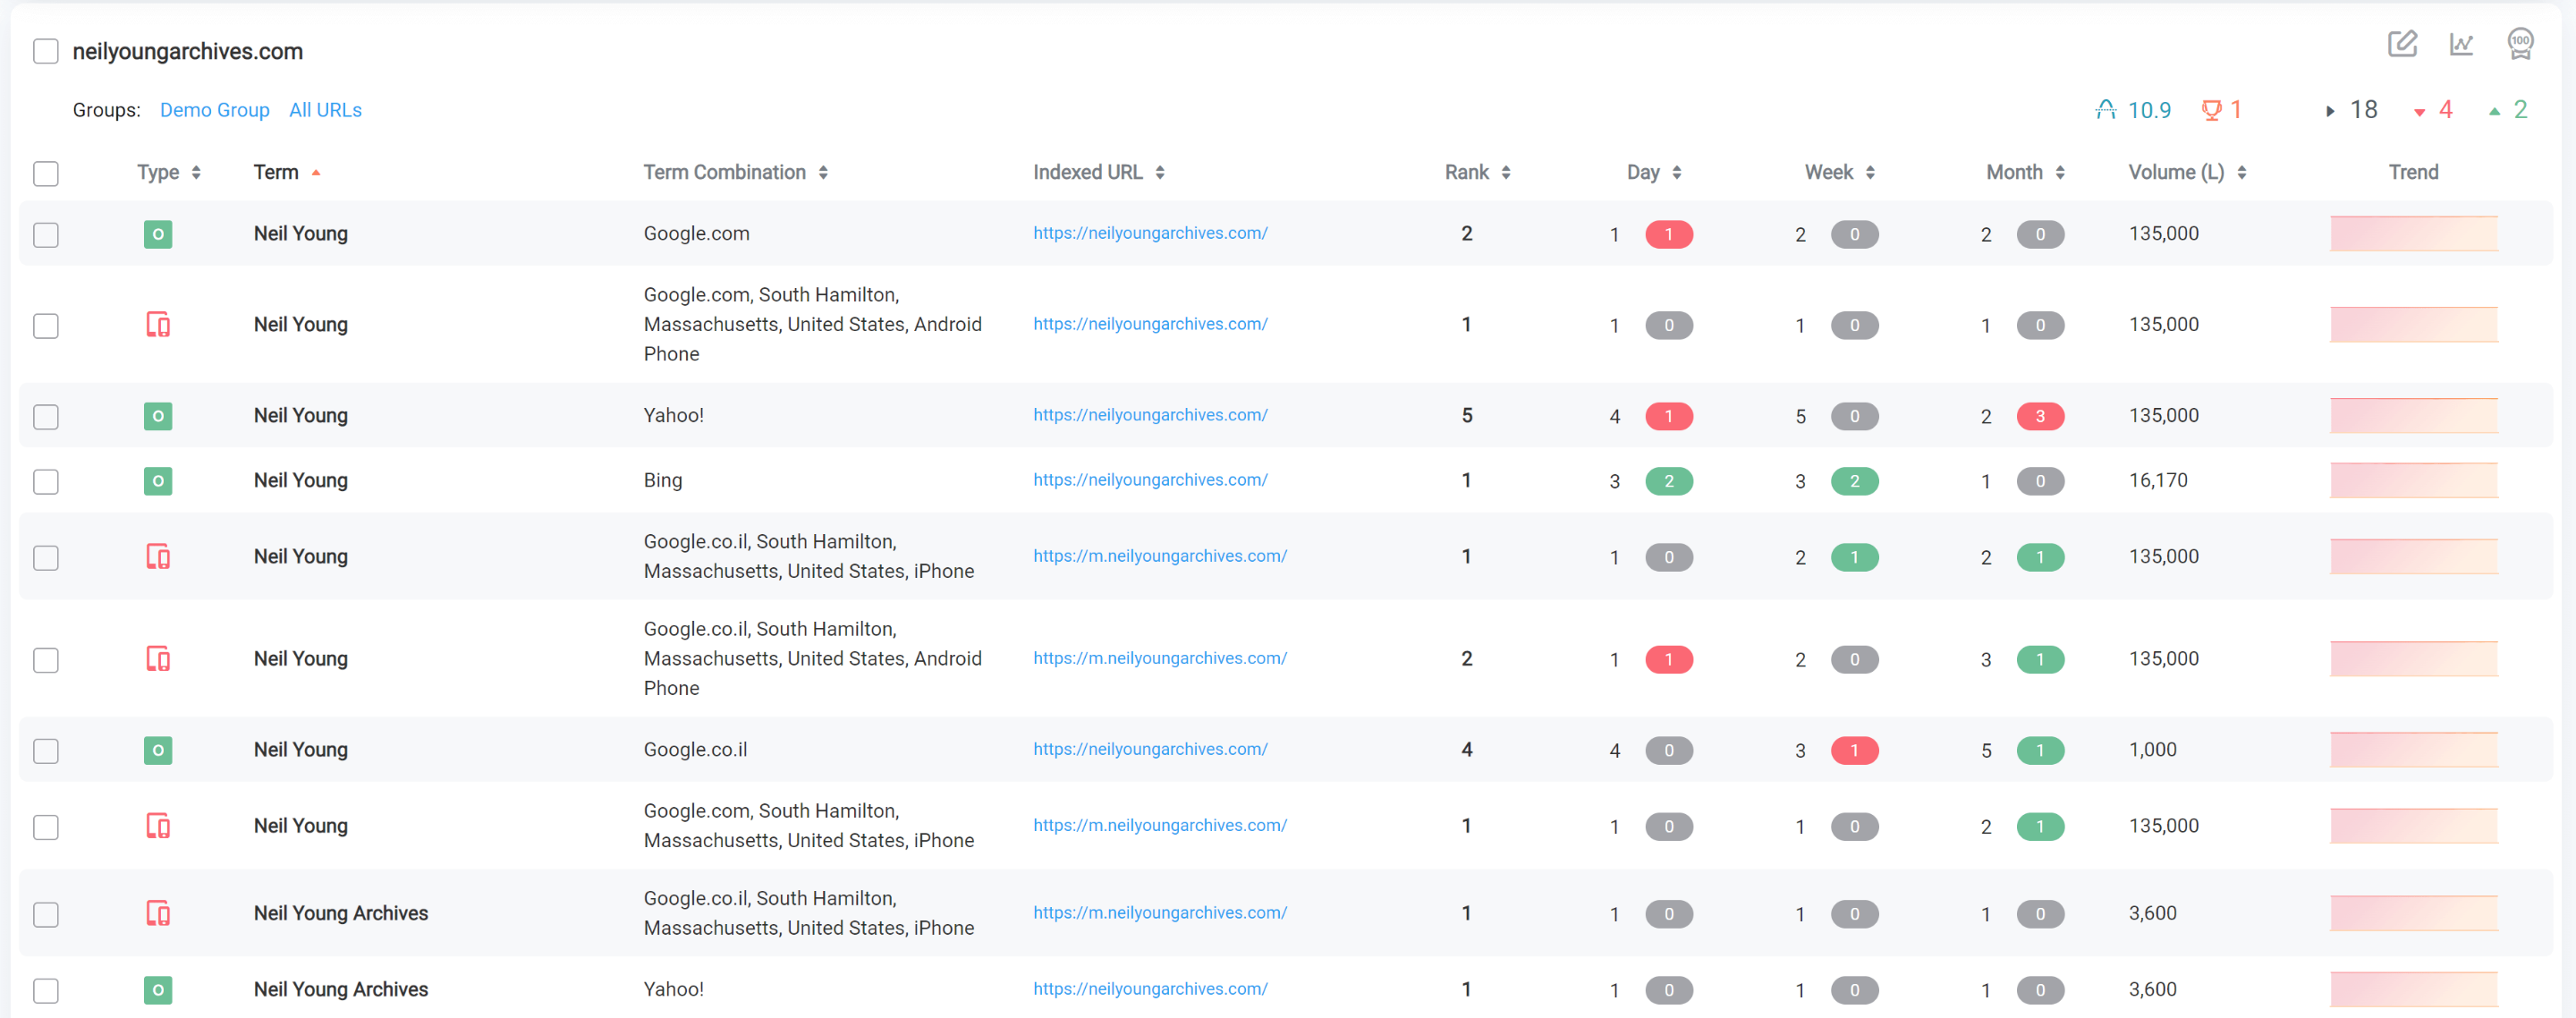Select checkbox for Neil Young Google.co.il iPhone row

click(x=46, y=558)
